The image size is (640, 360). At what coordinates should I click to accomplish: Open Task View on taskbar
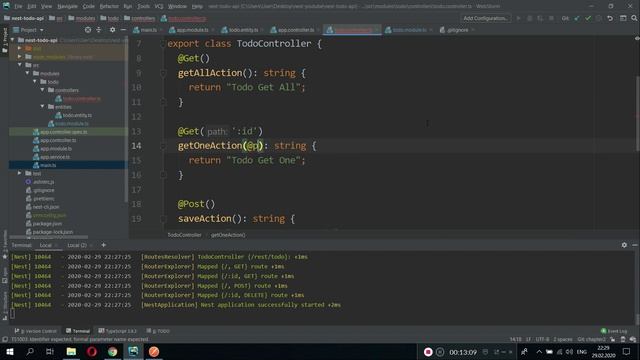pyautogui.click(x=50, y=351)
